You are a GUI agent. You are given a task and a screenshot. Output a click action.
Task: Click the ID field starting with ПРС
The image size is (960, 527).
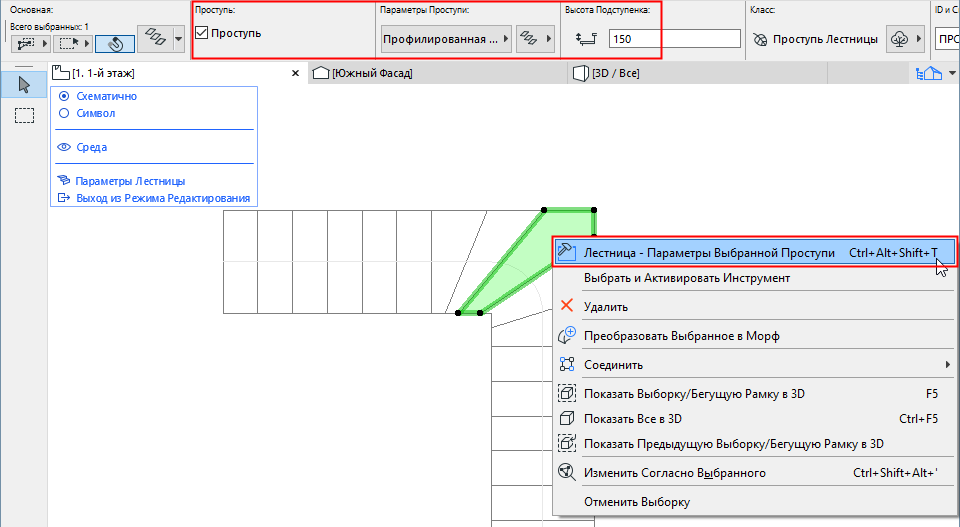tap(948, 39)
